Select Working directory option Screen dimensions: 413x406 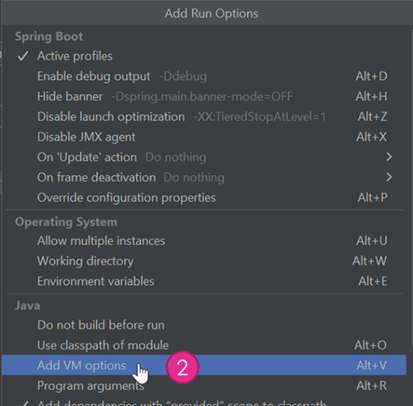click(204, 261)
